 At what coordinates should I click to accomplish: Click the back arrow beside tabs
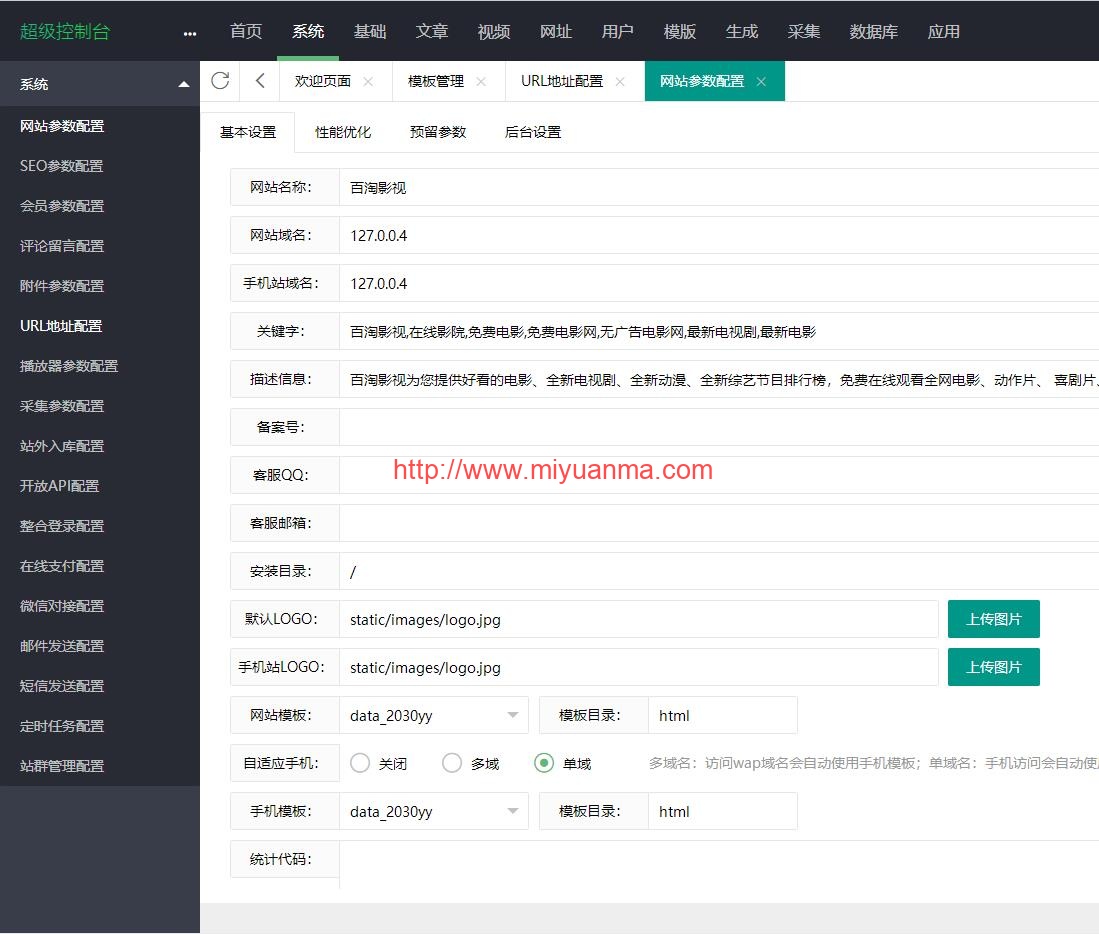coord(260,81)
